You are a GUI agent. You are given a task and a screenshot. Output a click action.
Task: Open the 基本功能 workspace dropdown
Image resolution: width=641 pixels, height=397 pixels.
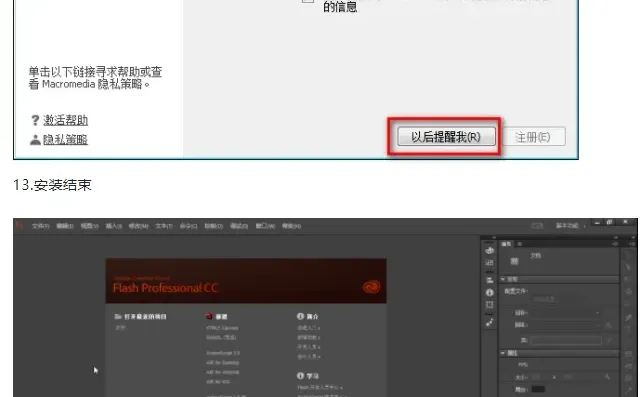pyautogui.click(x=570, y=226)
